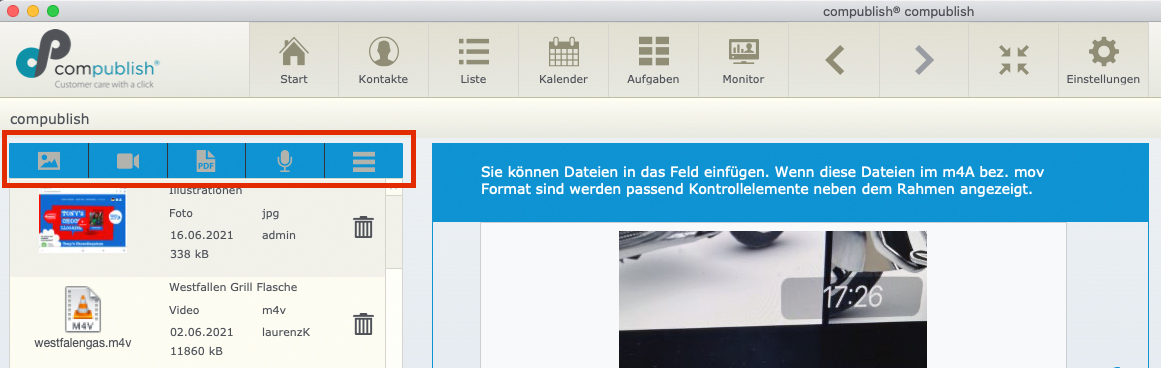Click the preview image showing 17:26
The height and width of the screenshot is (368, 1161).
point(773,299)
